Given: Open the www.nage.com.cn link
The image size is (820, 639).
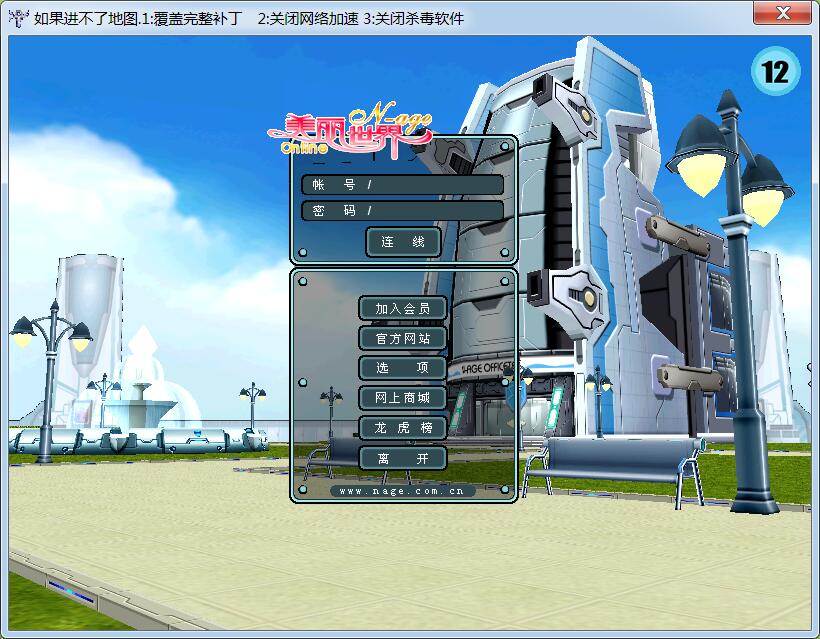Looking at the screenshot, I should coord(402,491).
